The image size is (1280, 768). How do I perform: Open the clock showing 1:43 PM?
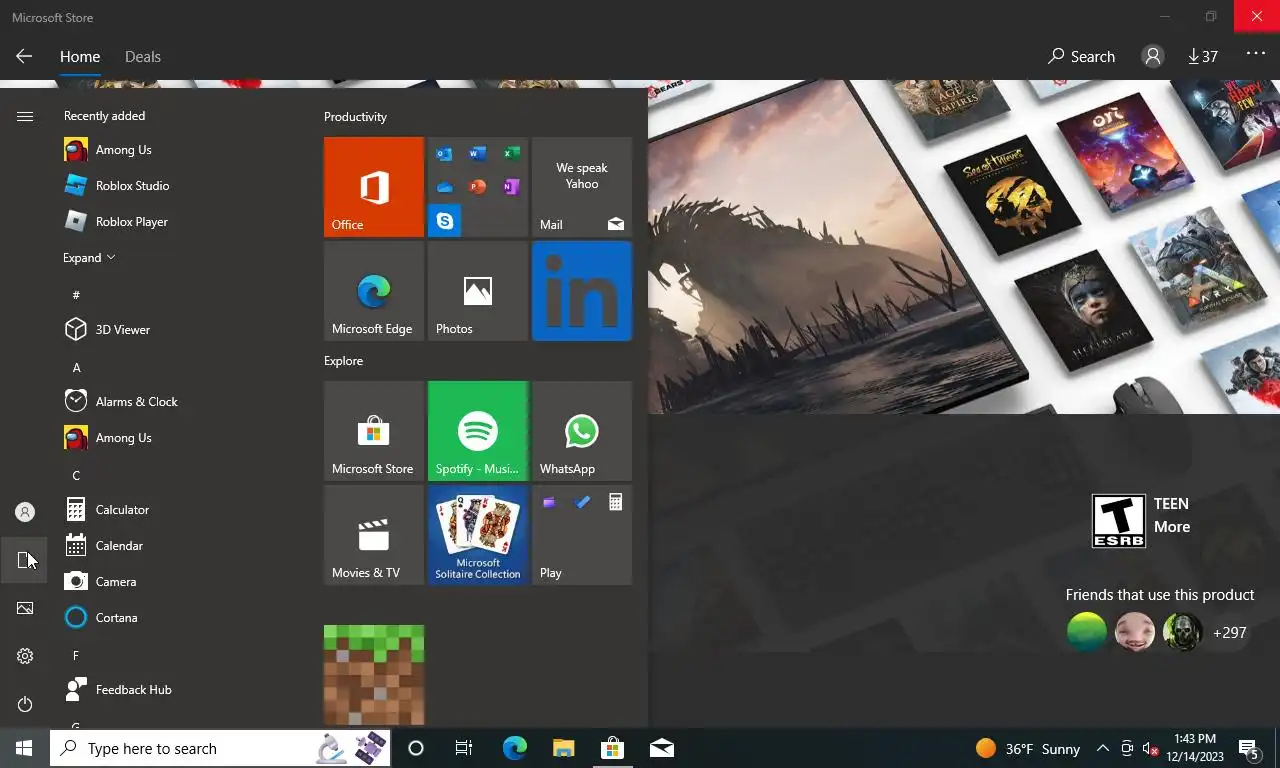[1195, 748]
